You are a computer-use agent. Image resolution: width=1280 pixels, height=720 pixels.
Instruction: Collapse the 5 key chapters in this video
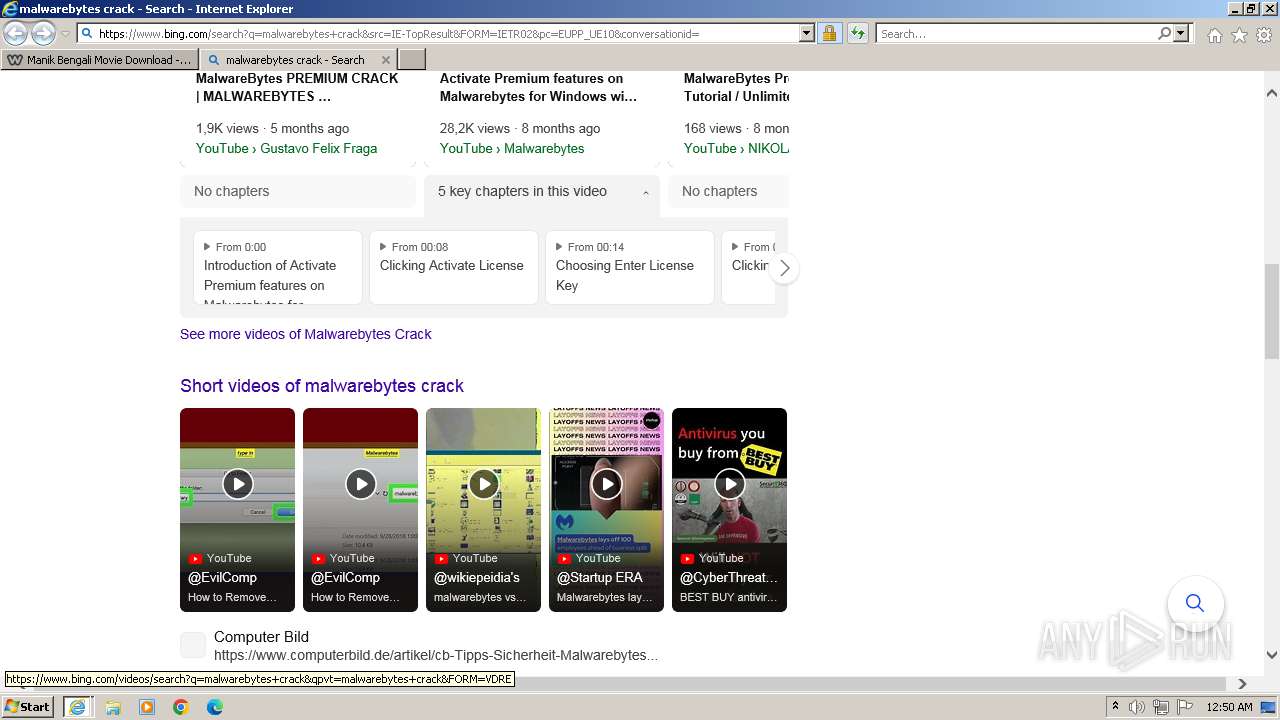click(x=542, y=191)
